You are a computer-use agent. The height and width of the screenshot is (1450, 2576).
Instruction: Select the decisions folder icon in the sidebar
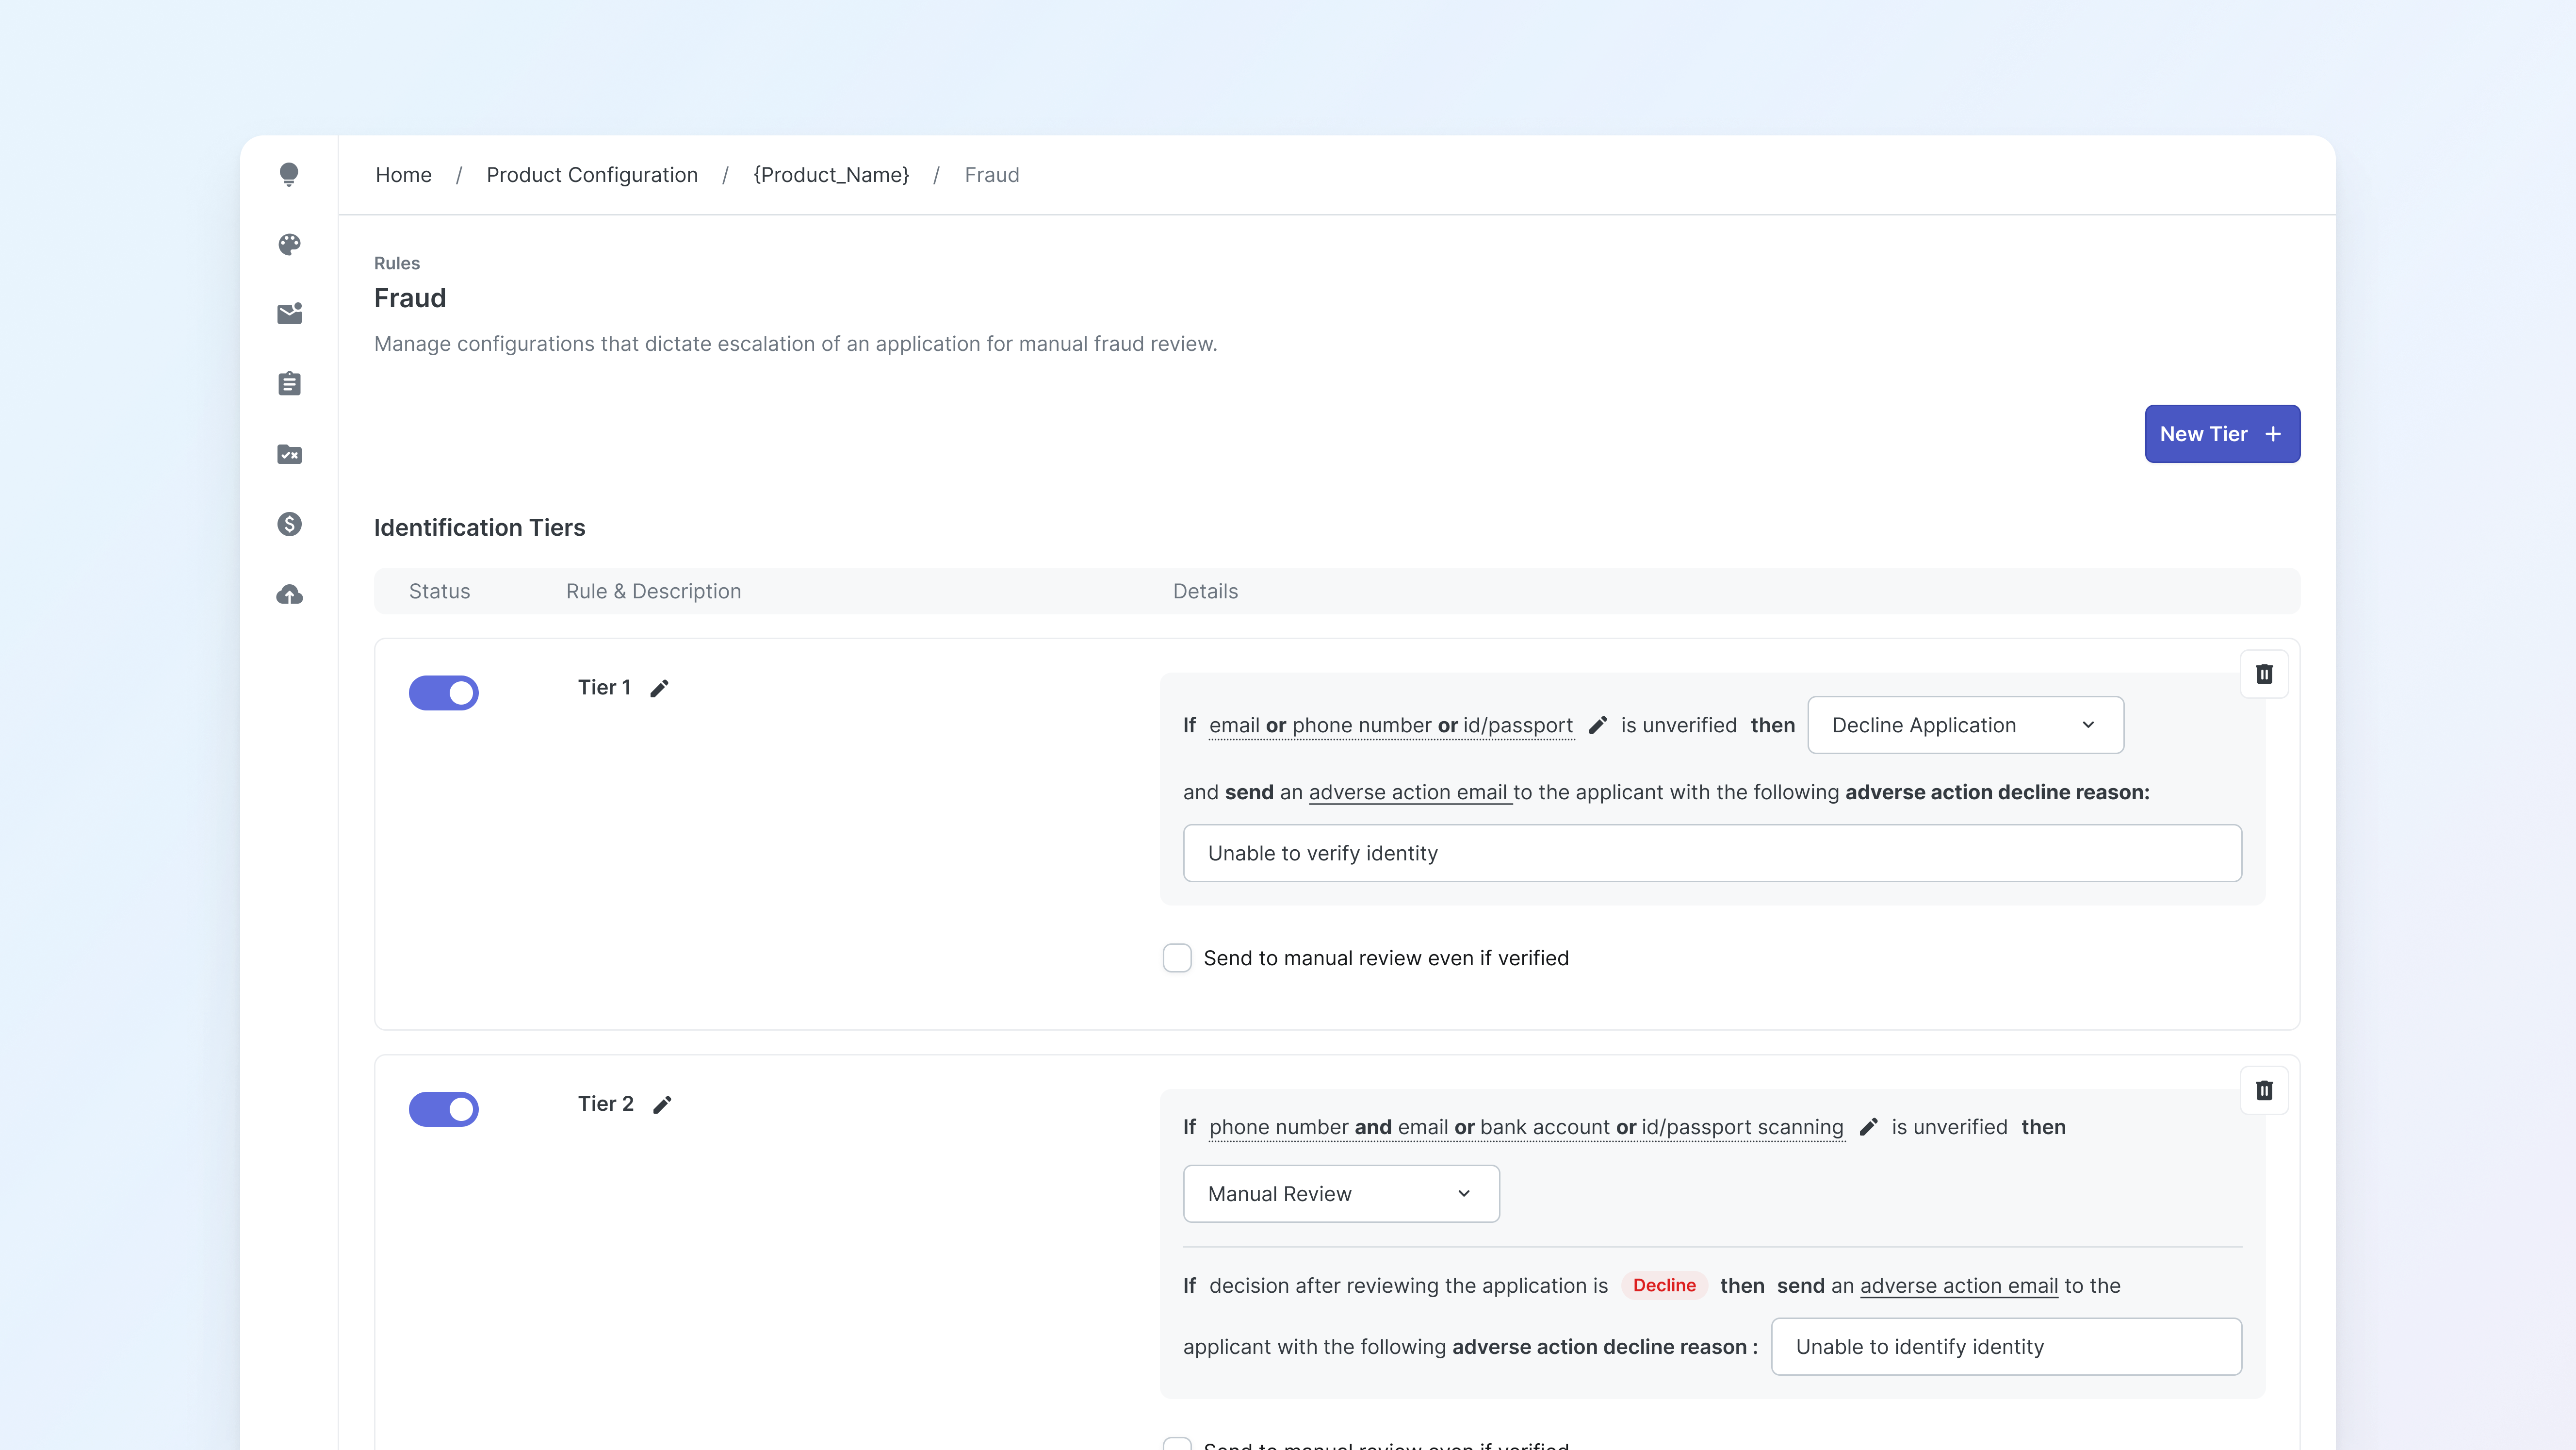(289, 454)
